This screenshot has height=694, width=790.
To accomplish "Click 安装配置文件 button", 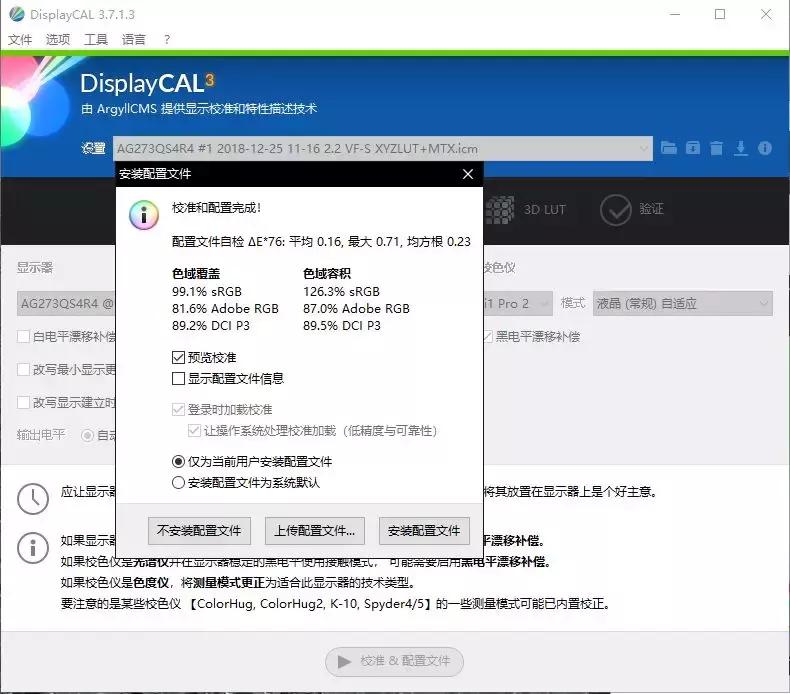I will (424, 531).
